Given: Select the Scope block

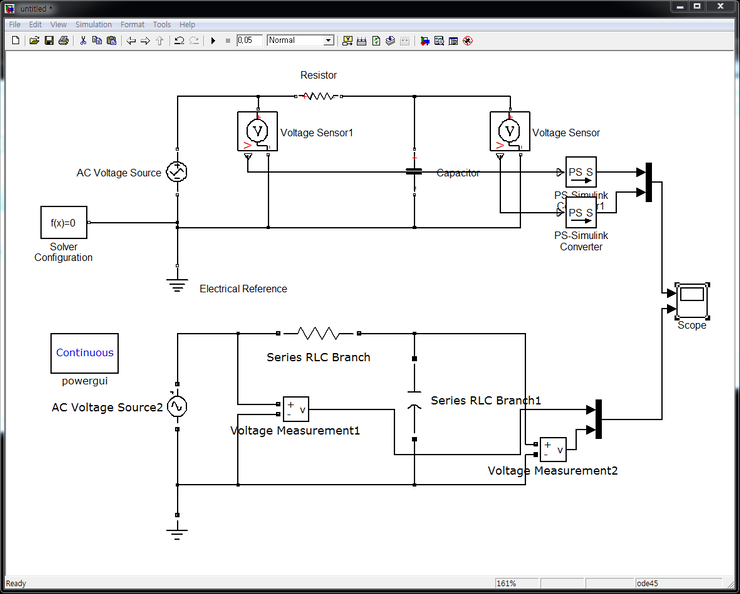Looking at the screenshot, I should click(692, 301).
